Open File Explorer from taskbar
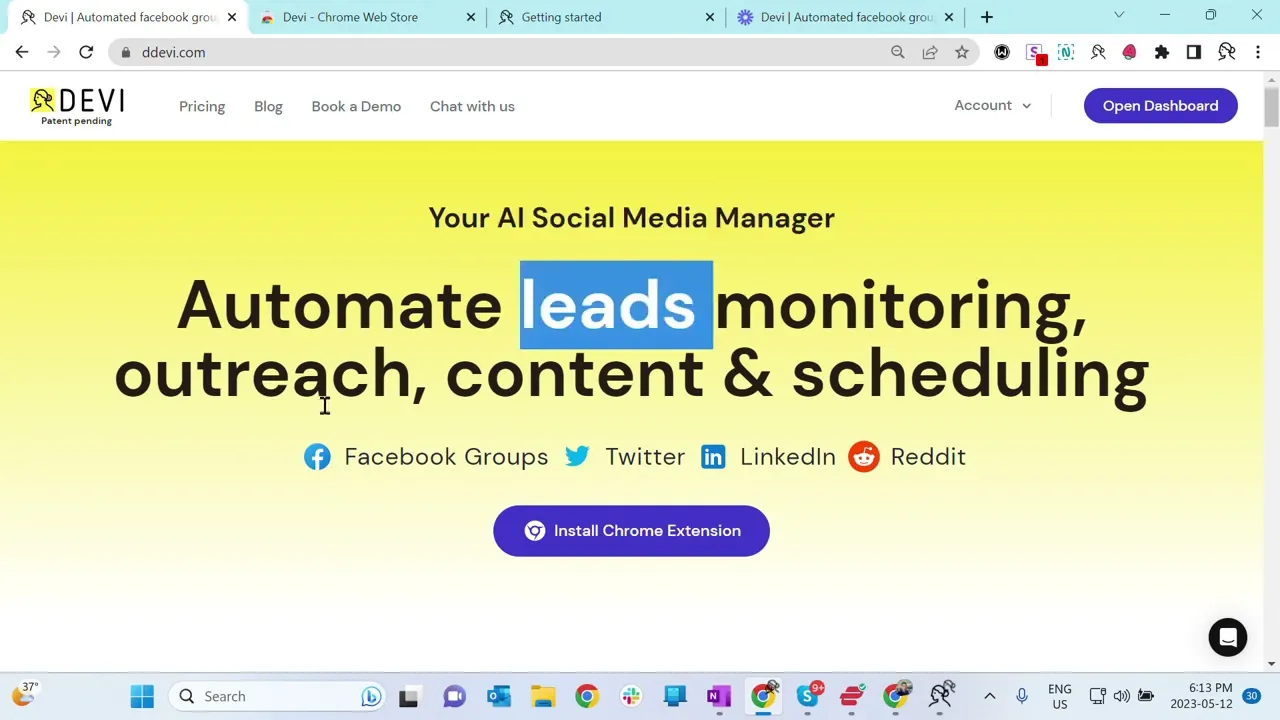The height and width of the screenshot is (720, 1280). coord(543,696)
